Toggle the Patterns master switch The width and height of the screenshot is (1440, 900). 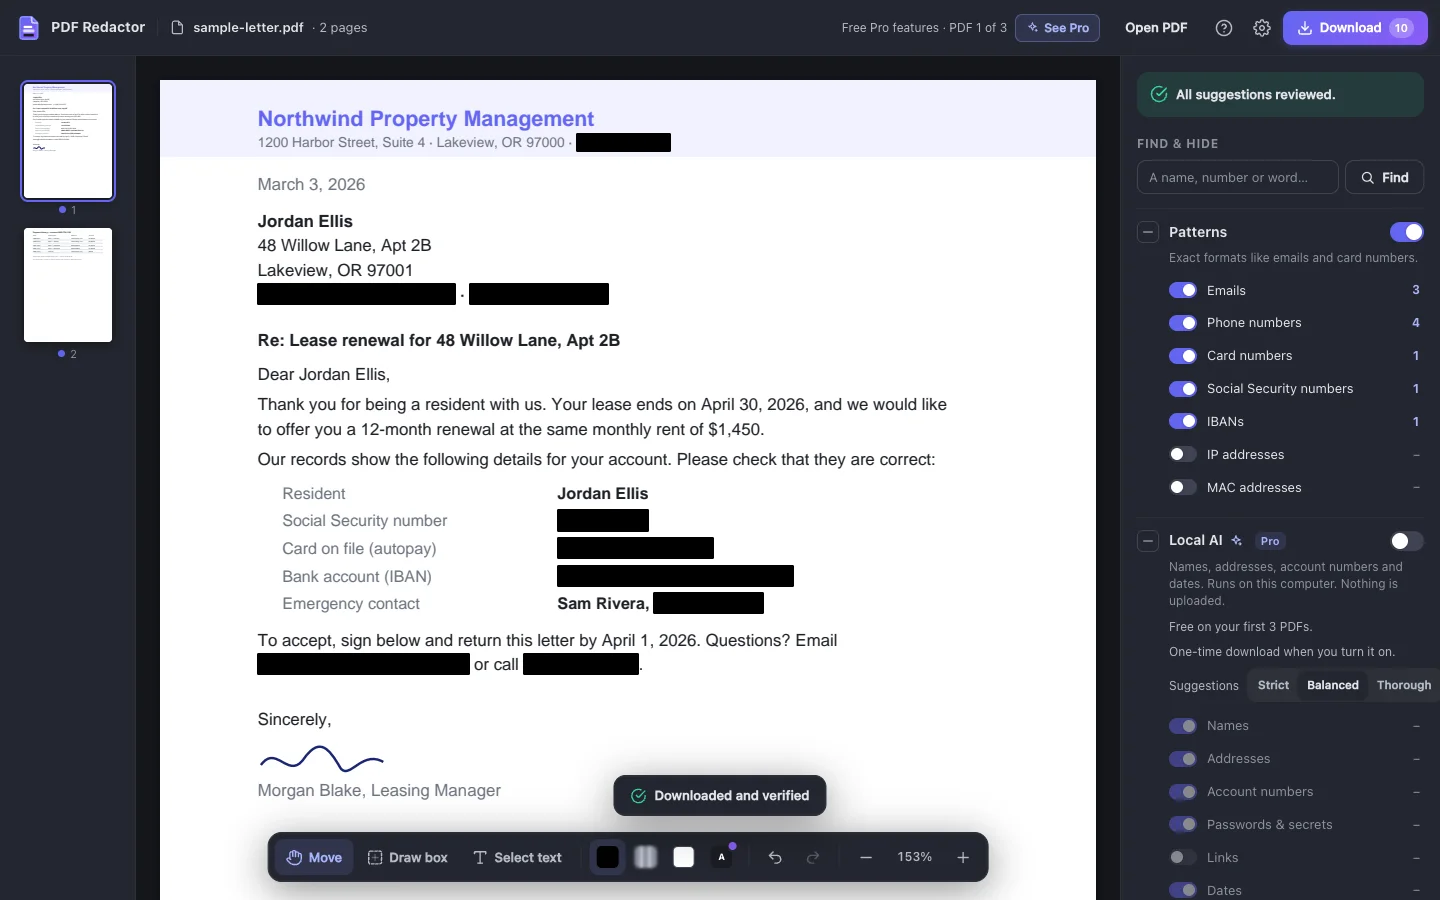1406,232
